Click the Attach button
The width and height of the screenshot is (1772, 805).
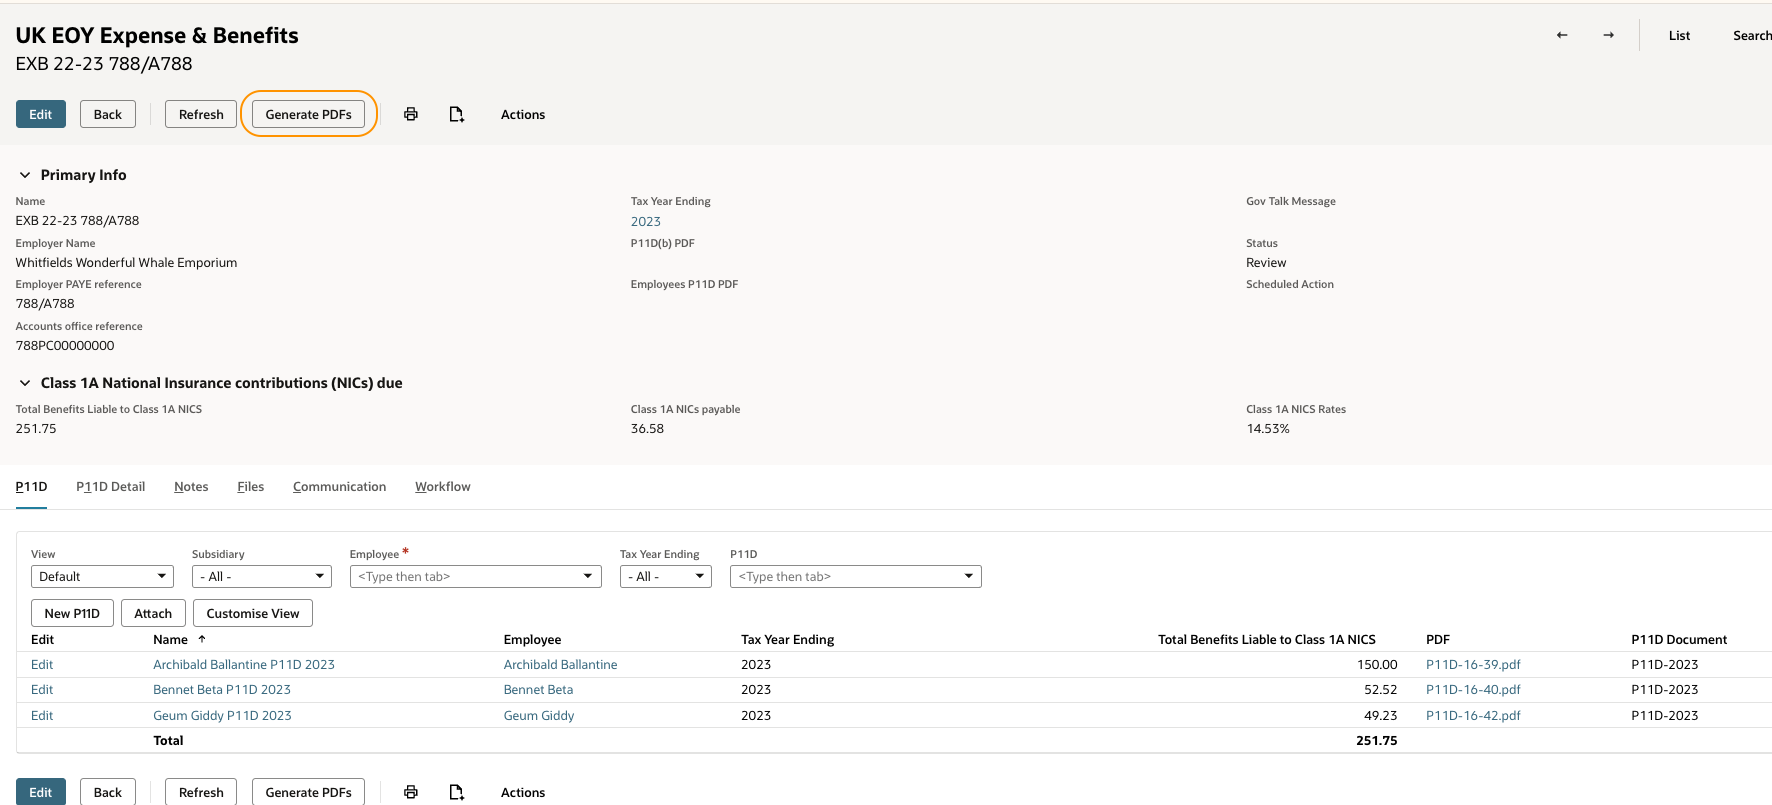(153, 613)
